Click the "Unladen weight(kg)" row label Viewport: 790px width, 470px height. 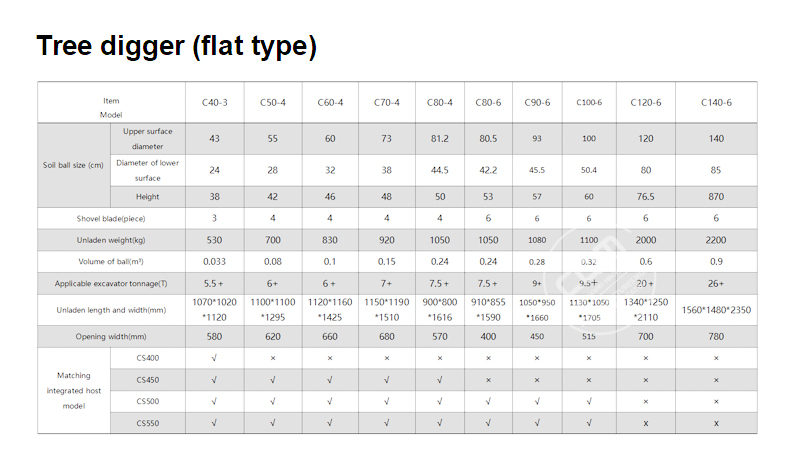(111, 241)
